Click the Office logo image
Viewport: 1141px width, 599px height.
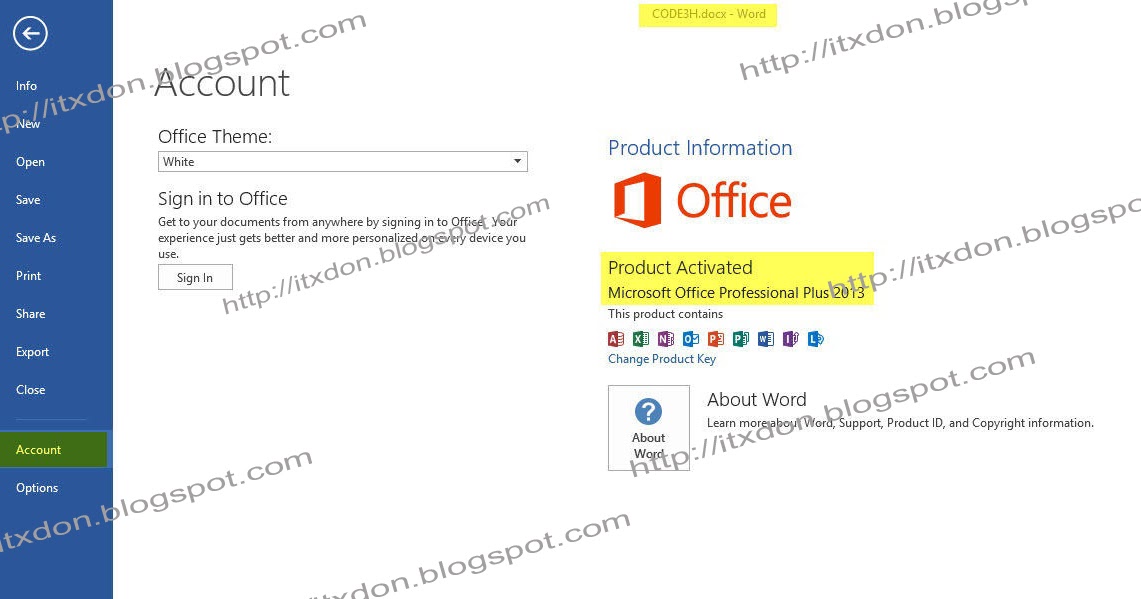tap(702, 200)
